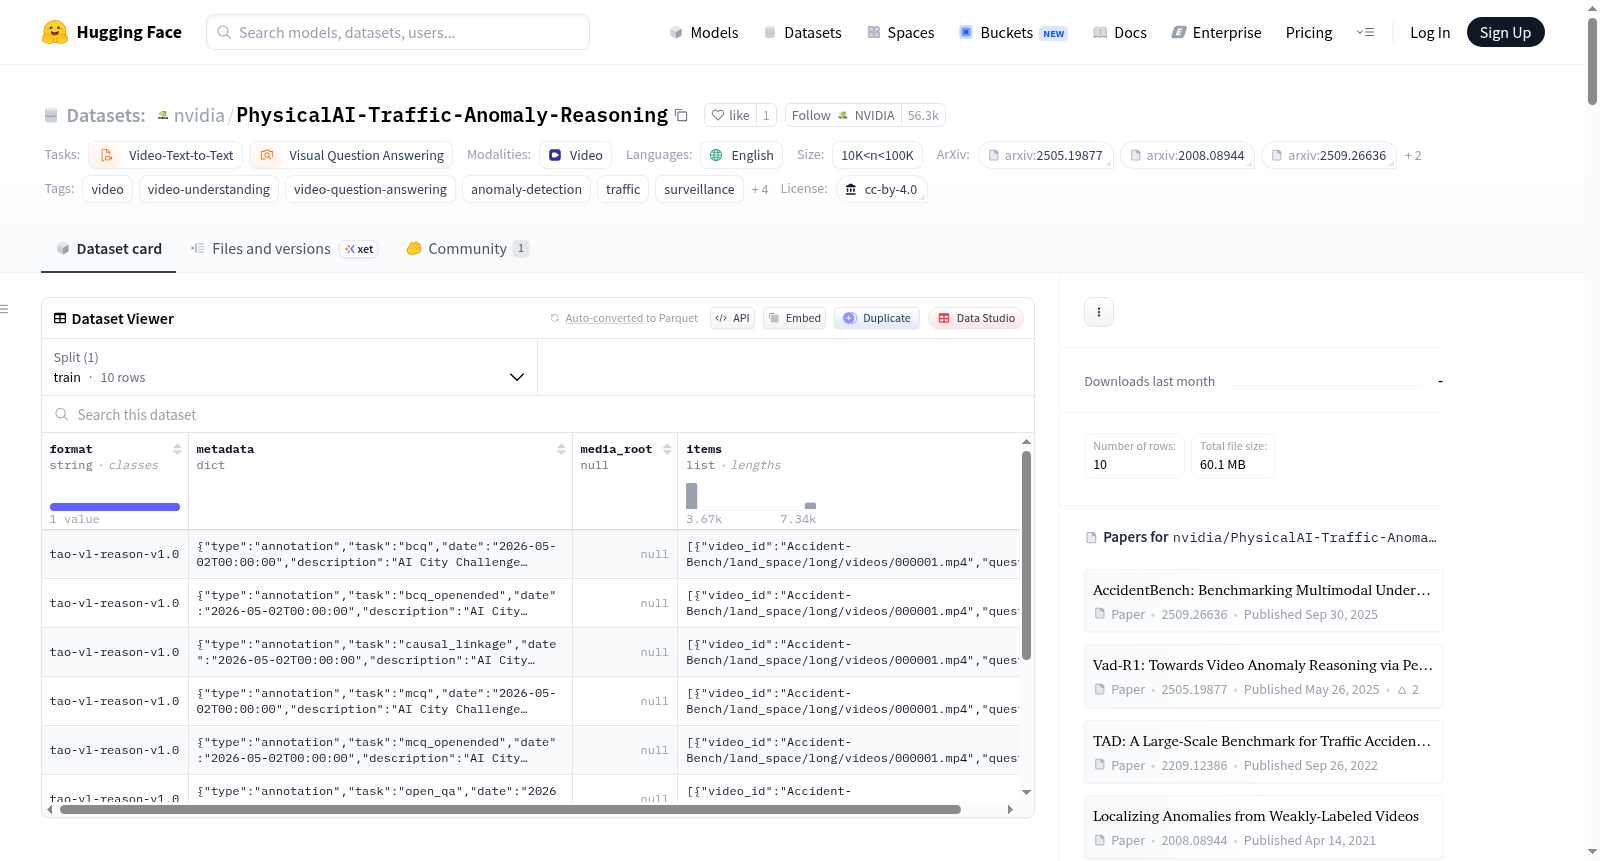This screenshot has width=1600, height=861.
Task: Click the table vertical scrollbar
Action: (1026, 555)
